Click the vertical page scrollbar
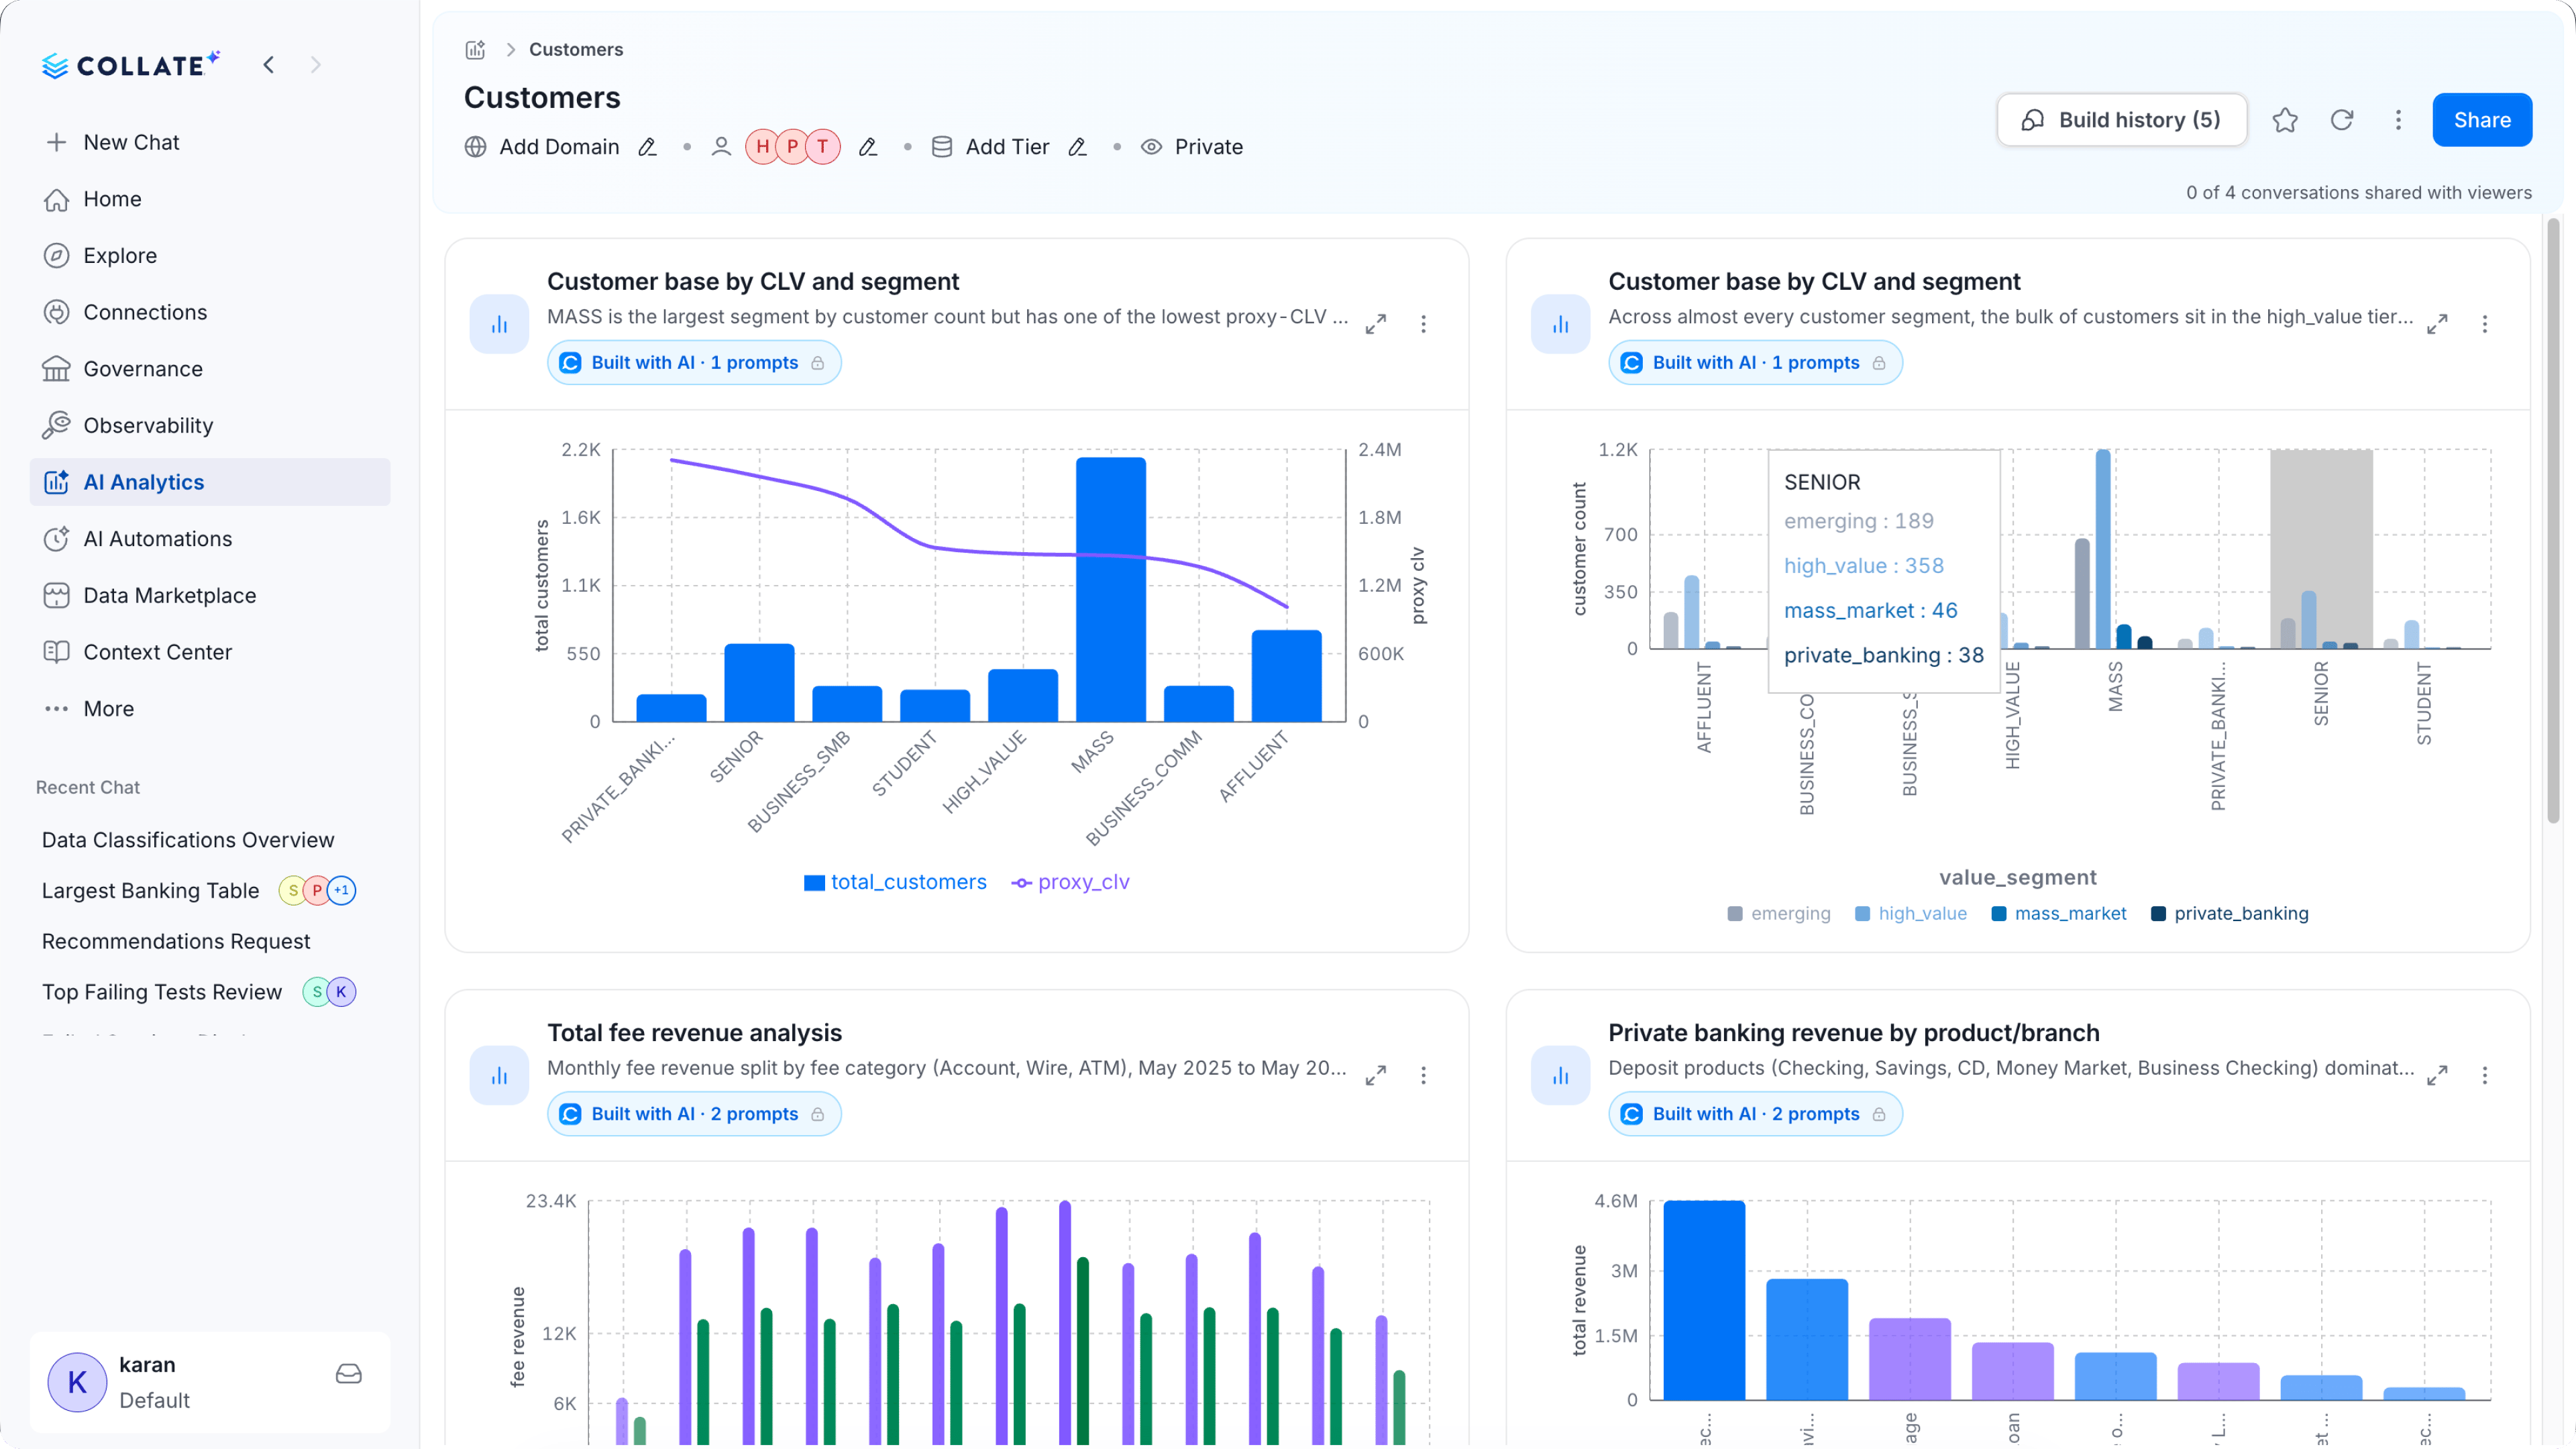 2553,520
